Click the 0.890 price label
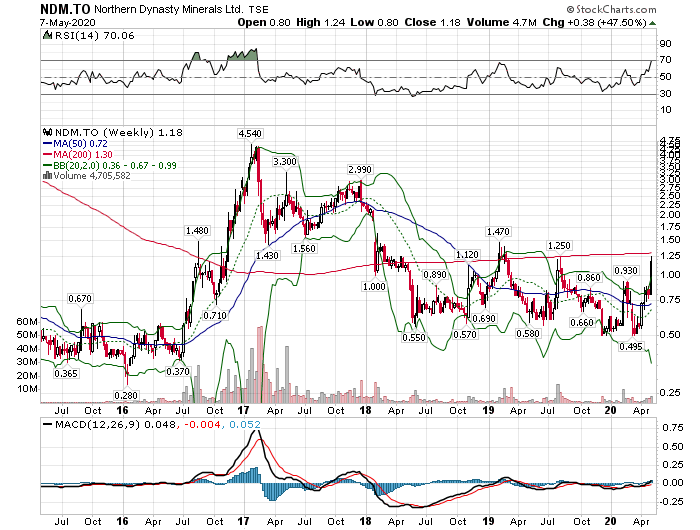Image resolution: width=700 pixels, height=530 pixels. pyautogui.click(x=435, y=275)
